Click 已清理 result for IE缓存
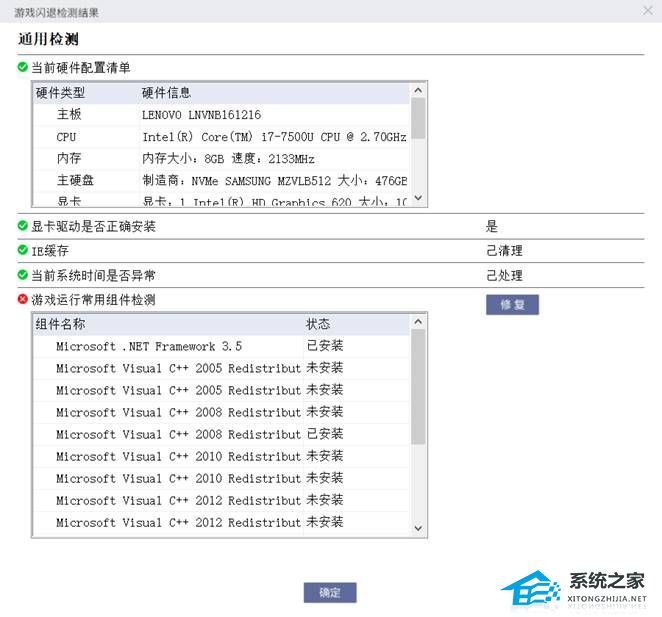Image resolution: width=662 pixels, height=617 pixels. click(504, 250)
